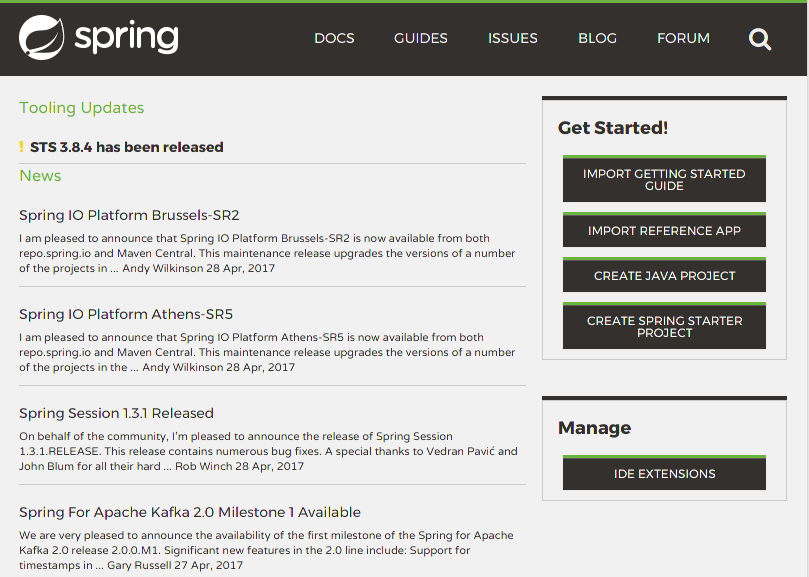Open IDE Extensions under Manage
This screenshot has height=577, width=809.
tap(664, 474)
